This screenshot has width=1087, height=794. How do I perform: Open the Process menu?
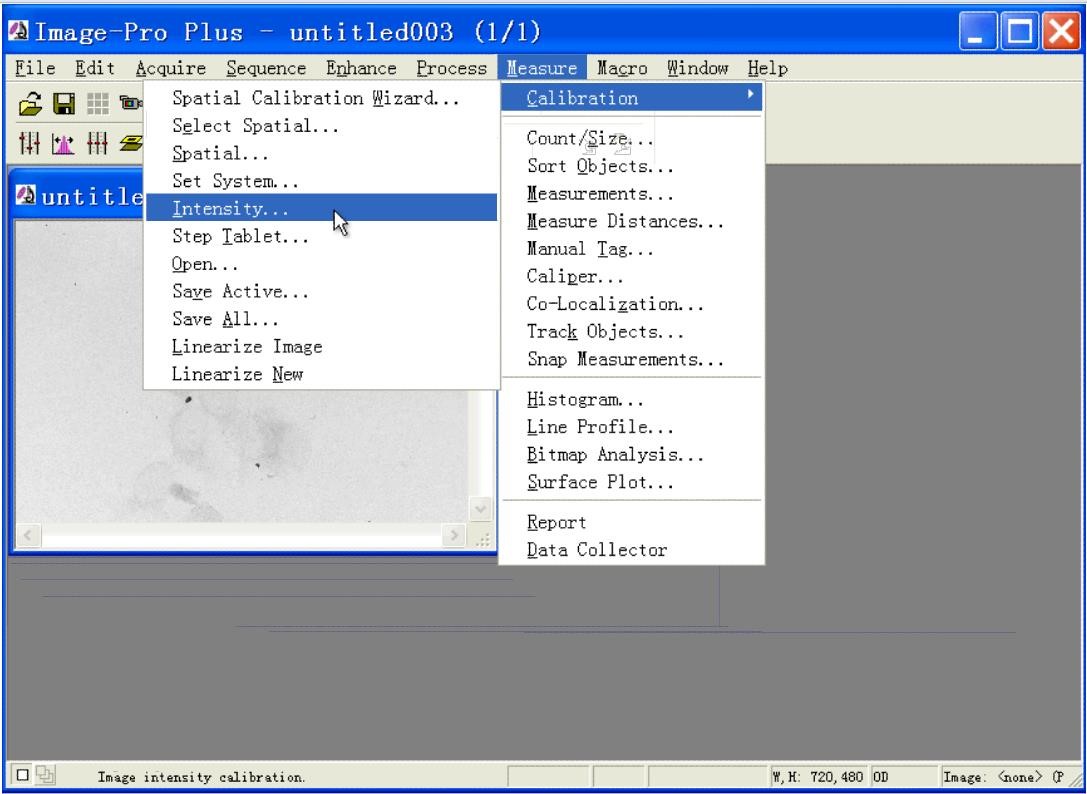451,68
